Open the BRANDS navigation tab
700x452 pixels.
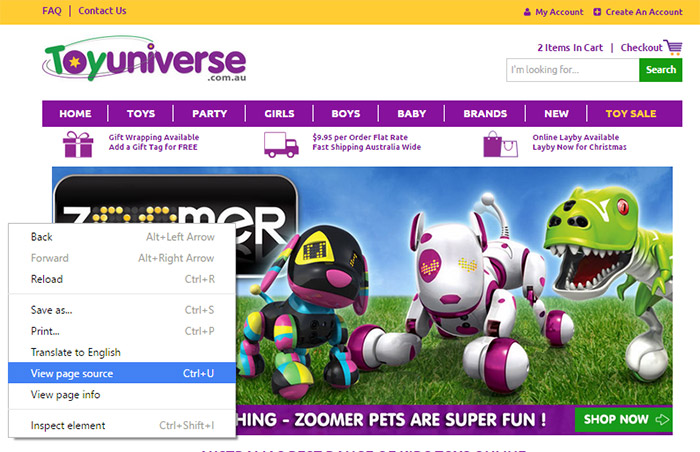tap(485, 113)
